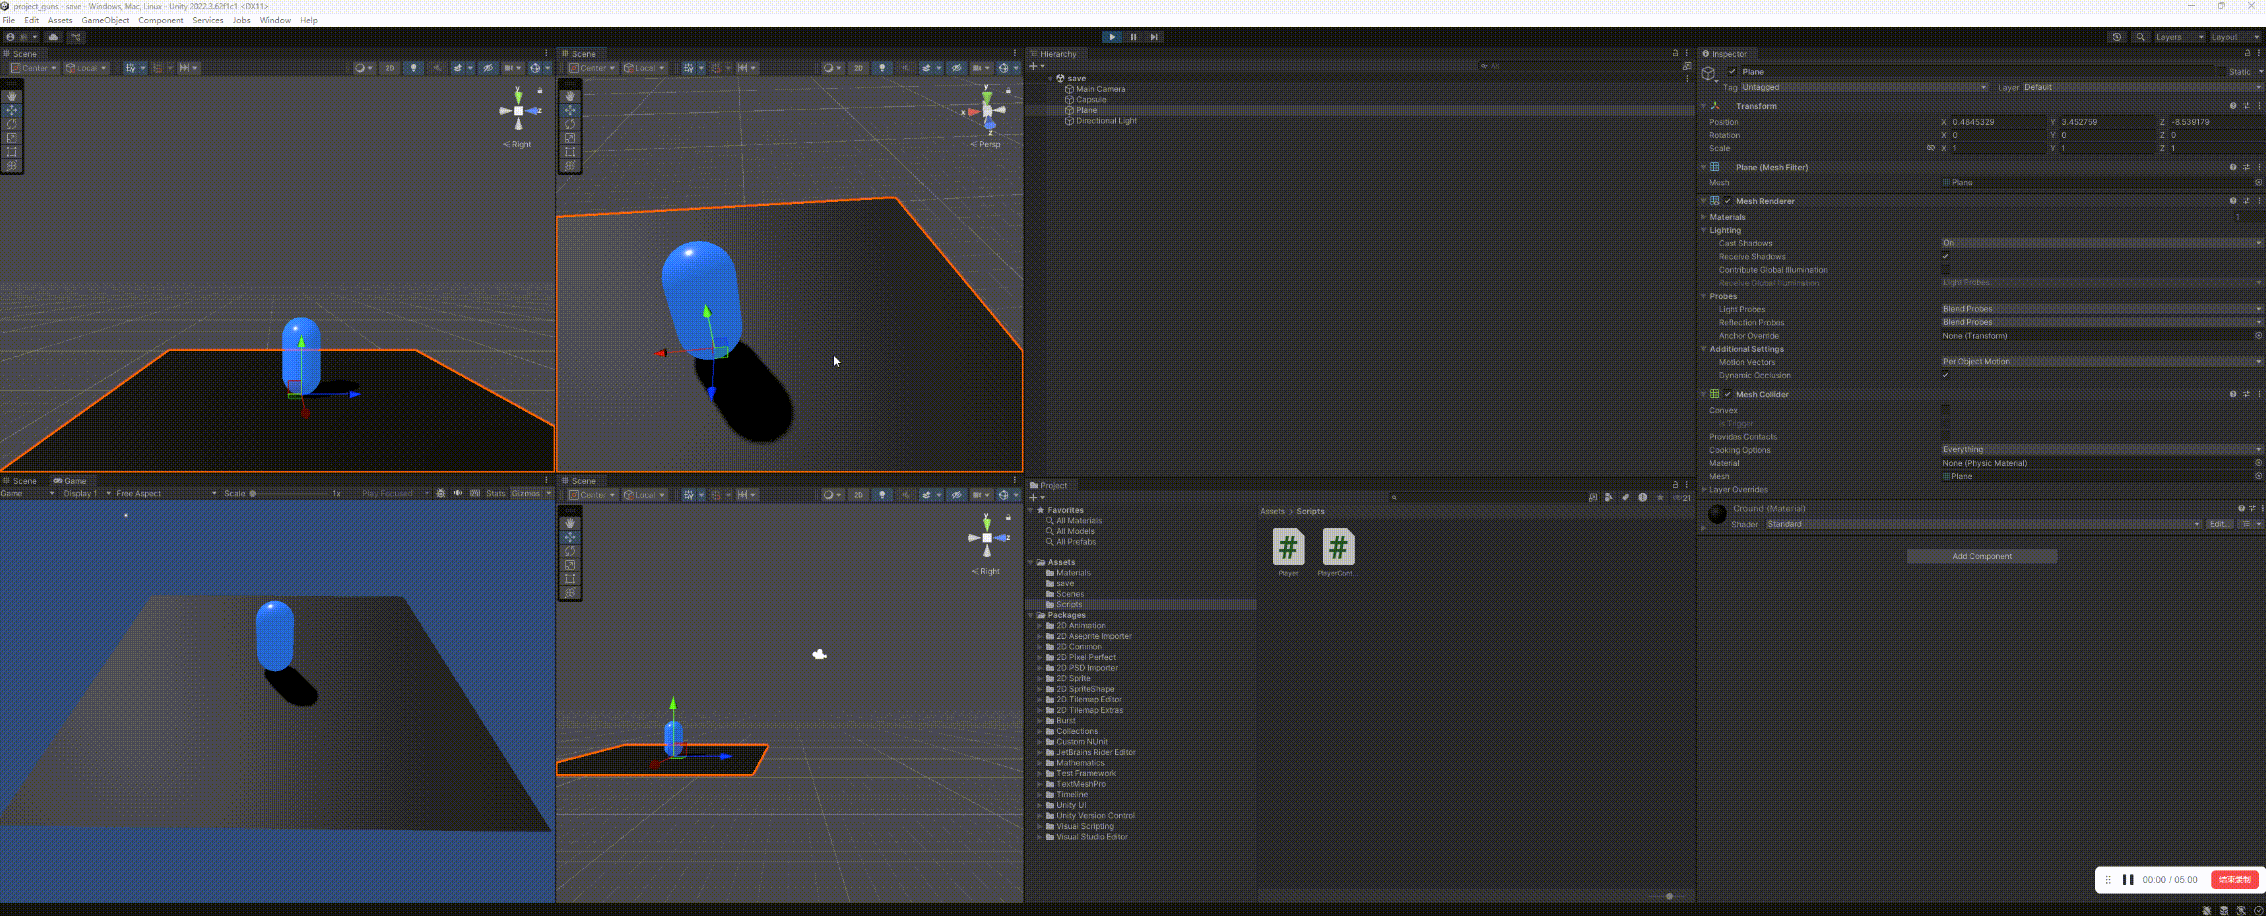The image size is (2266, 916).
Task: Click the Search magnifier in top toolbar
Action: pos(2140,37)
